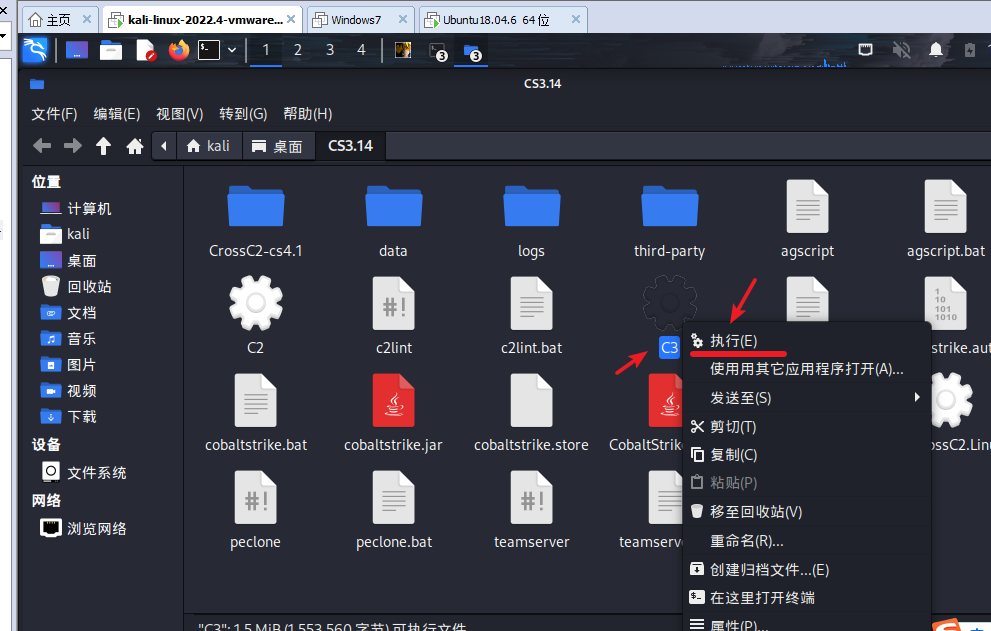Open the 转到(G) menu

[243, 114]
